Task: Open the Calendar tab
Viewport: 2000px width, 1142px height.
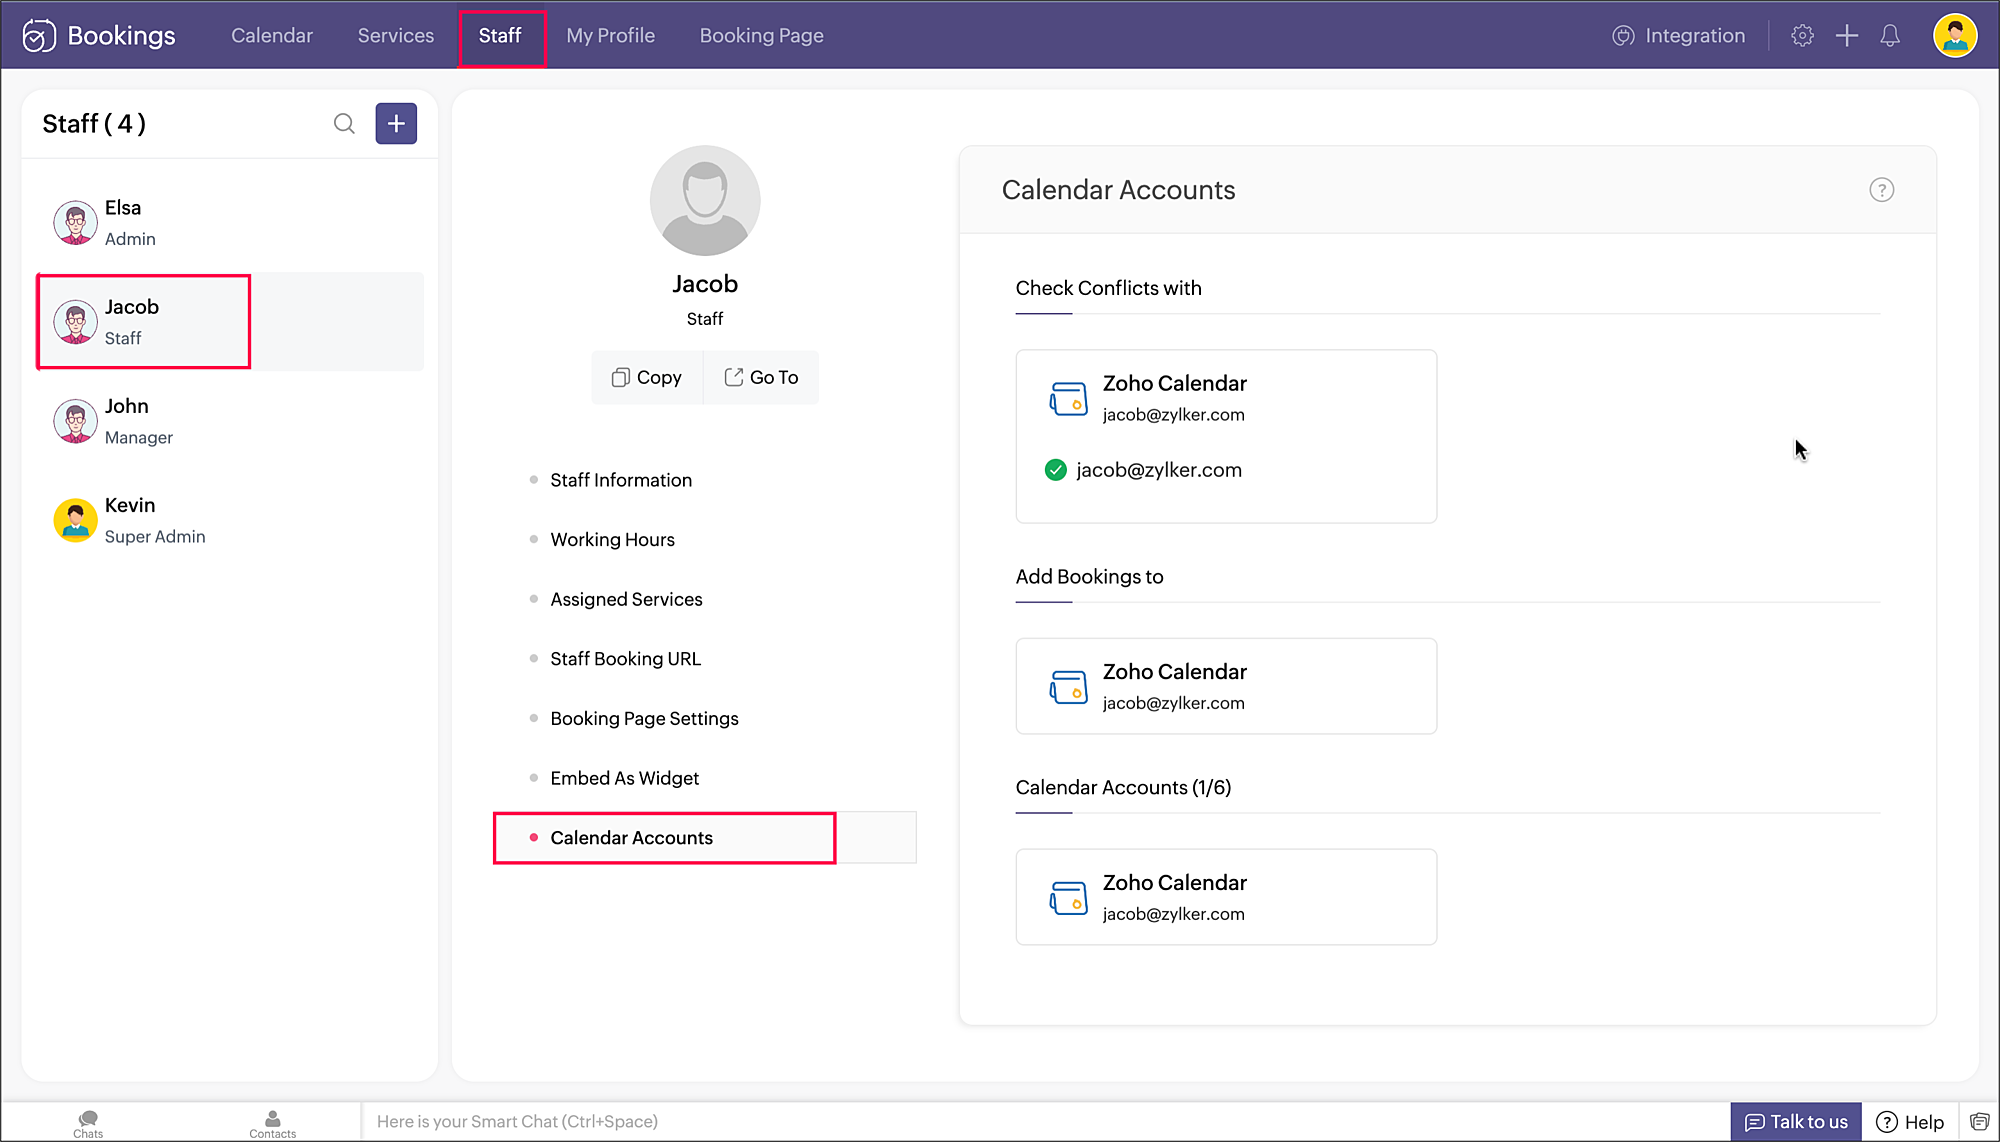Action: (x=272, y=36)
